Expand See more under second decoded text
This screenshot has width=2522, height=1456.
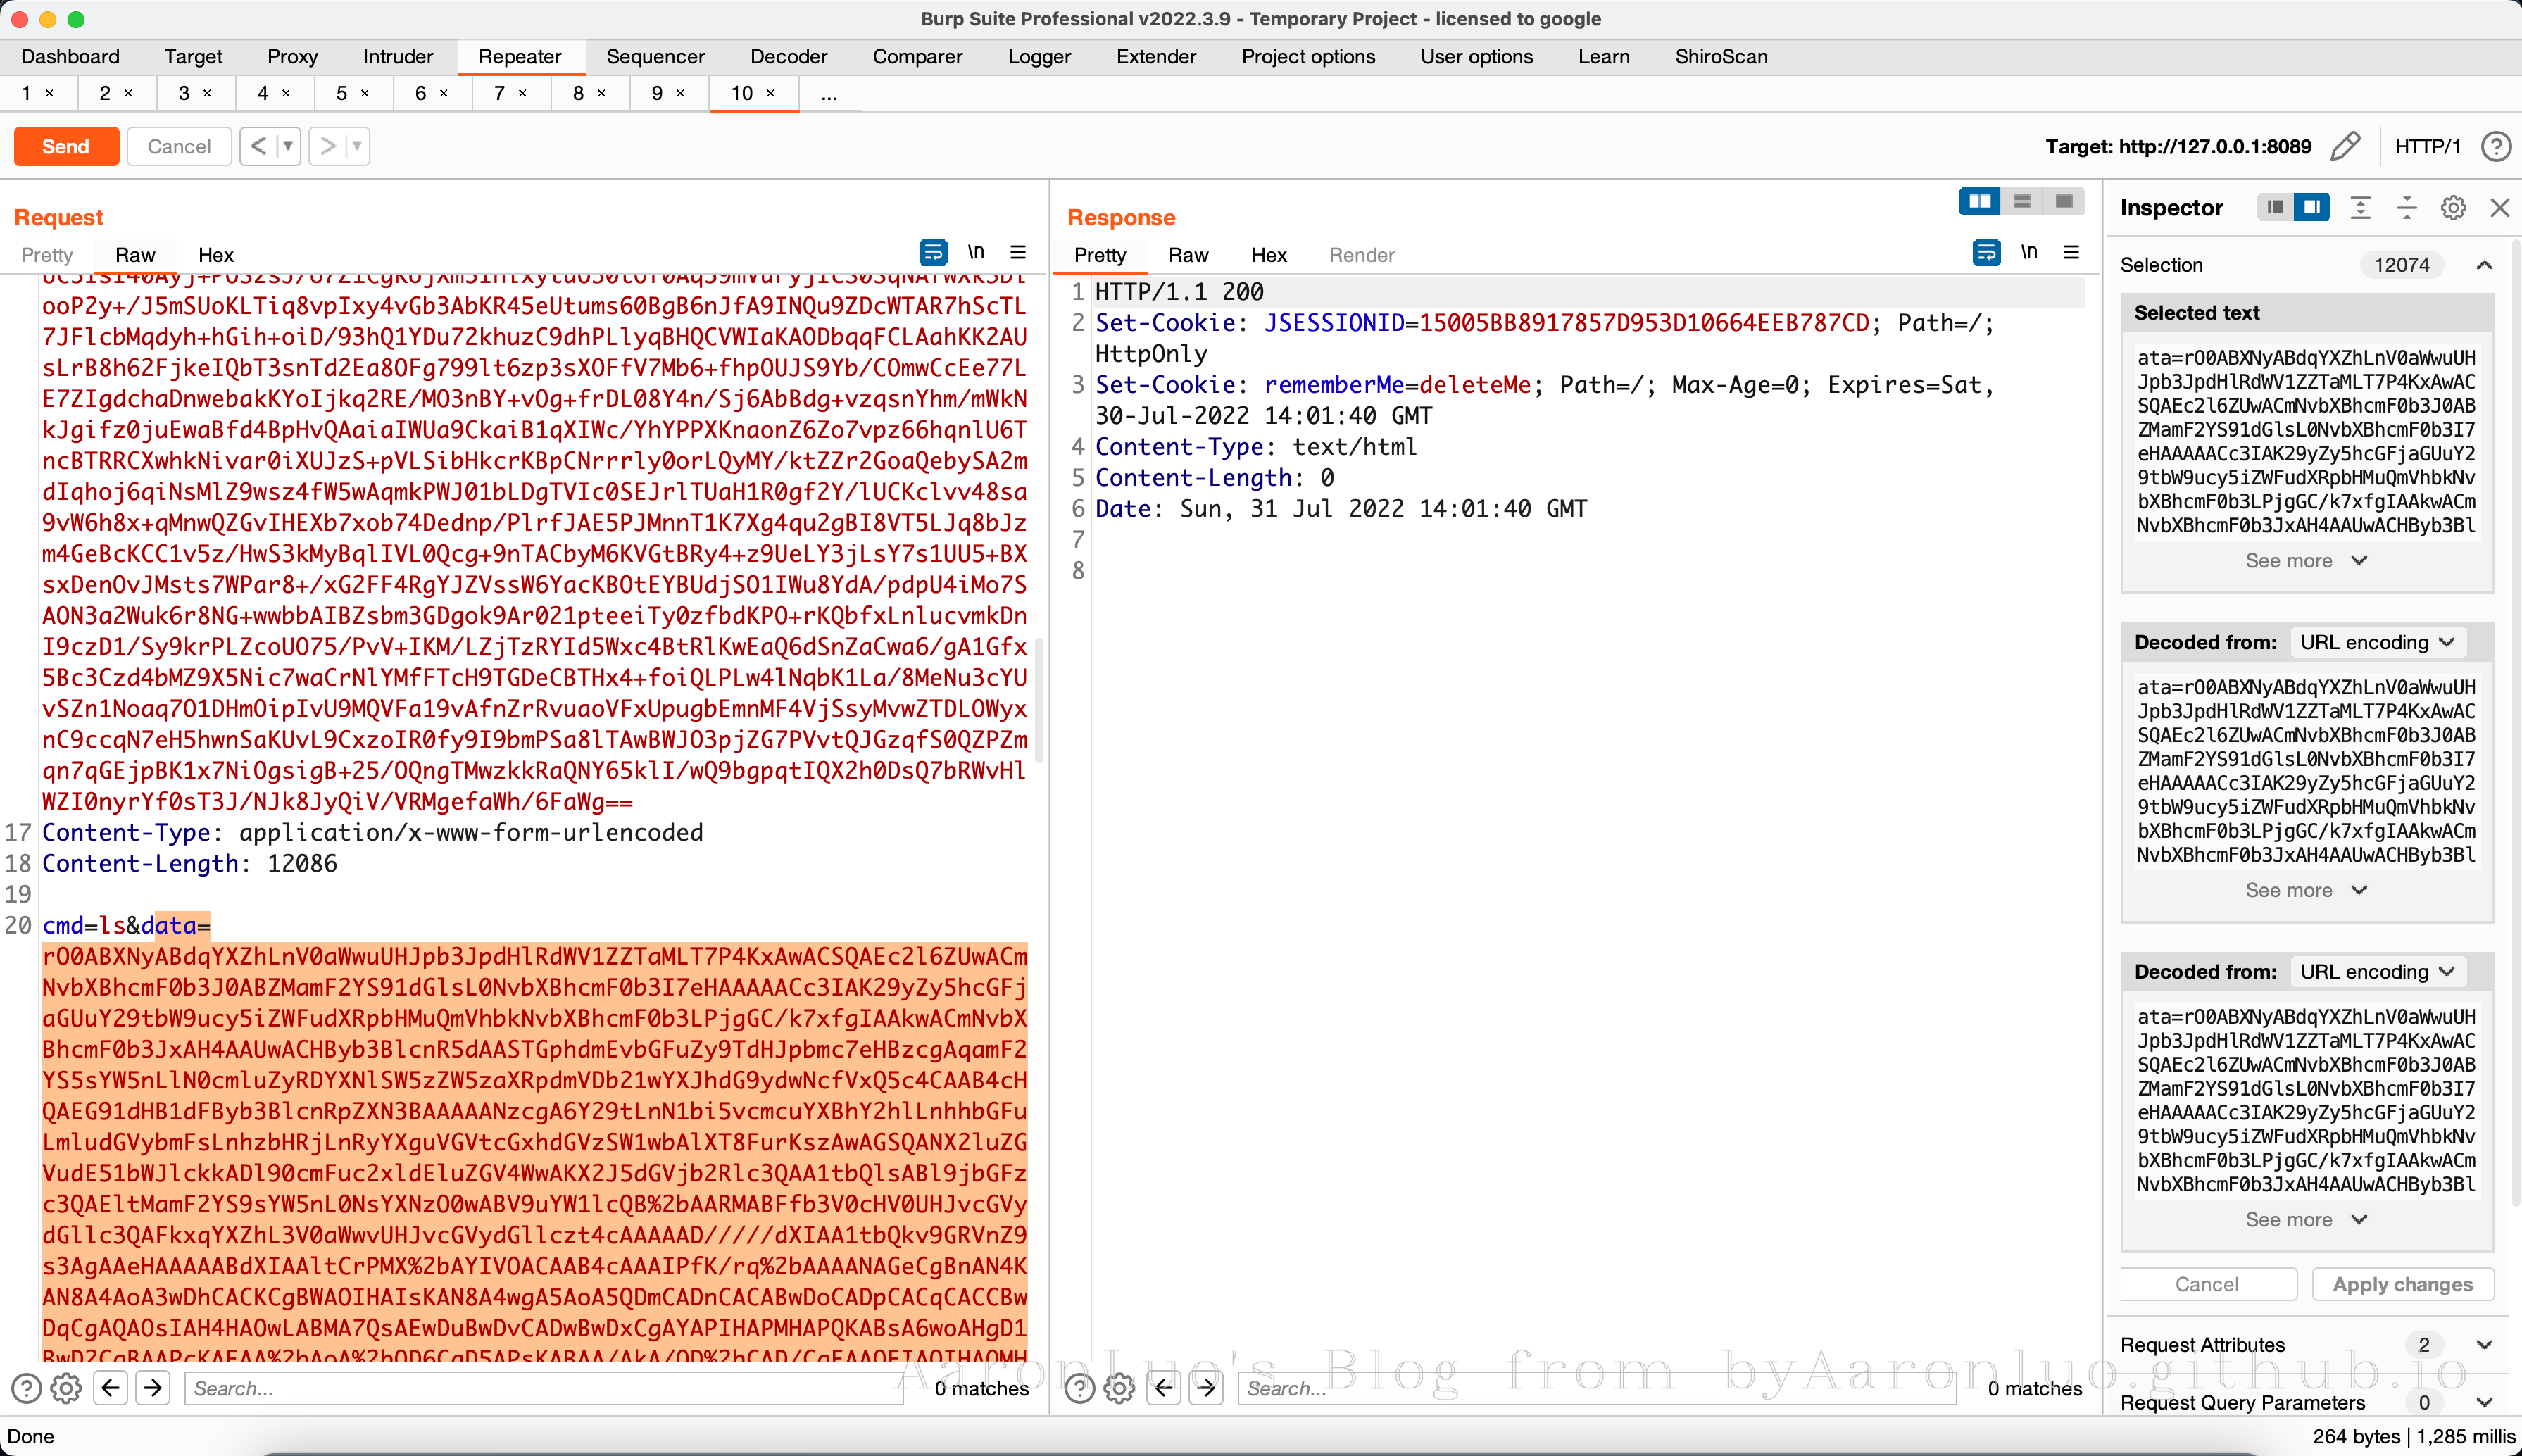click(2306, 1220)
